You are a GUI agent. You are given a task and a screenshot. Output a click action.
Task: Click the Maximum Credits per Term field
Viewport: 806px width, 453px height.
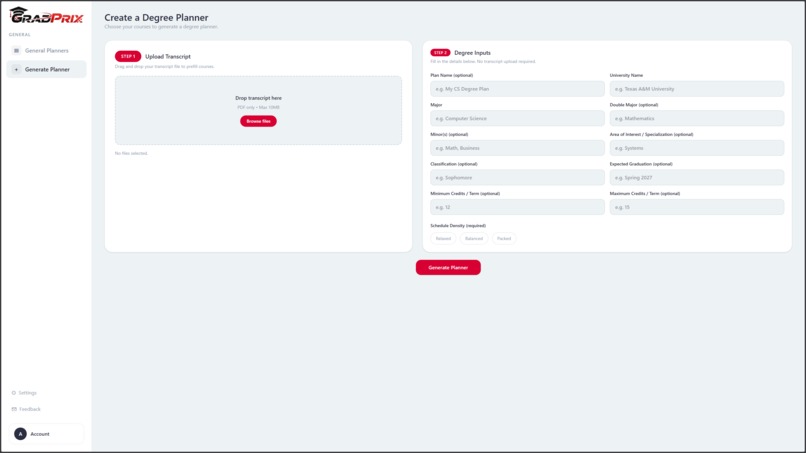point(697,207)
